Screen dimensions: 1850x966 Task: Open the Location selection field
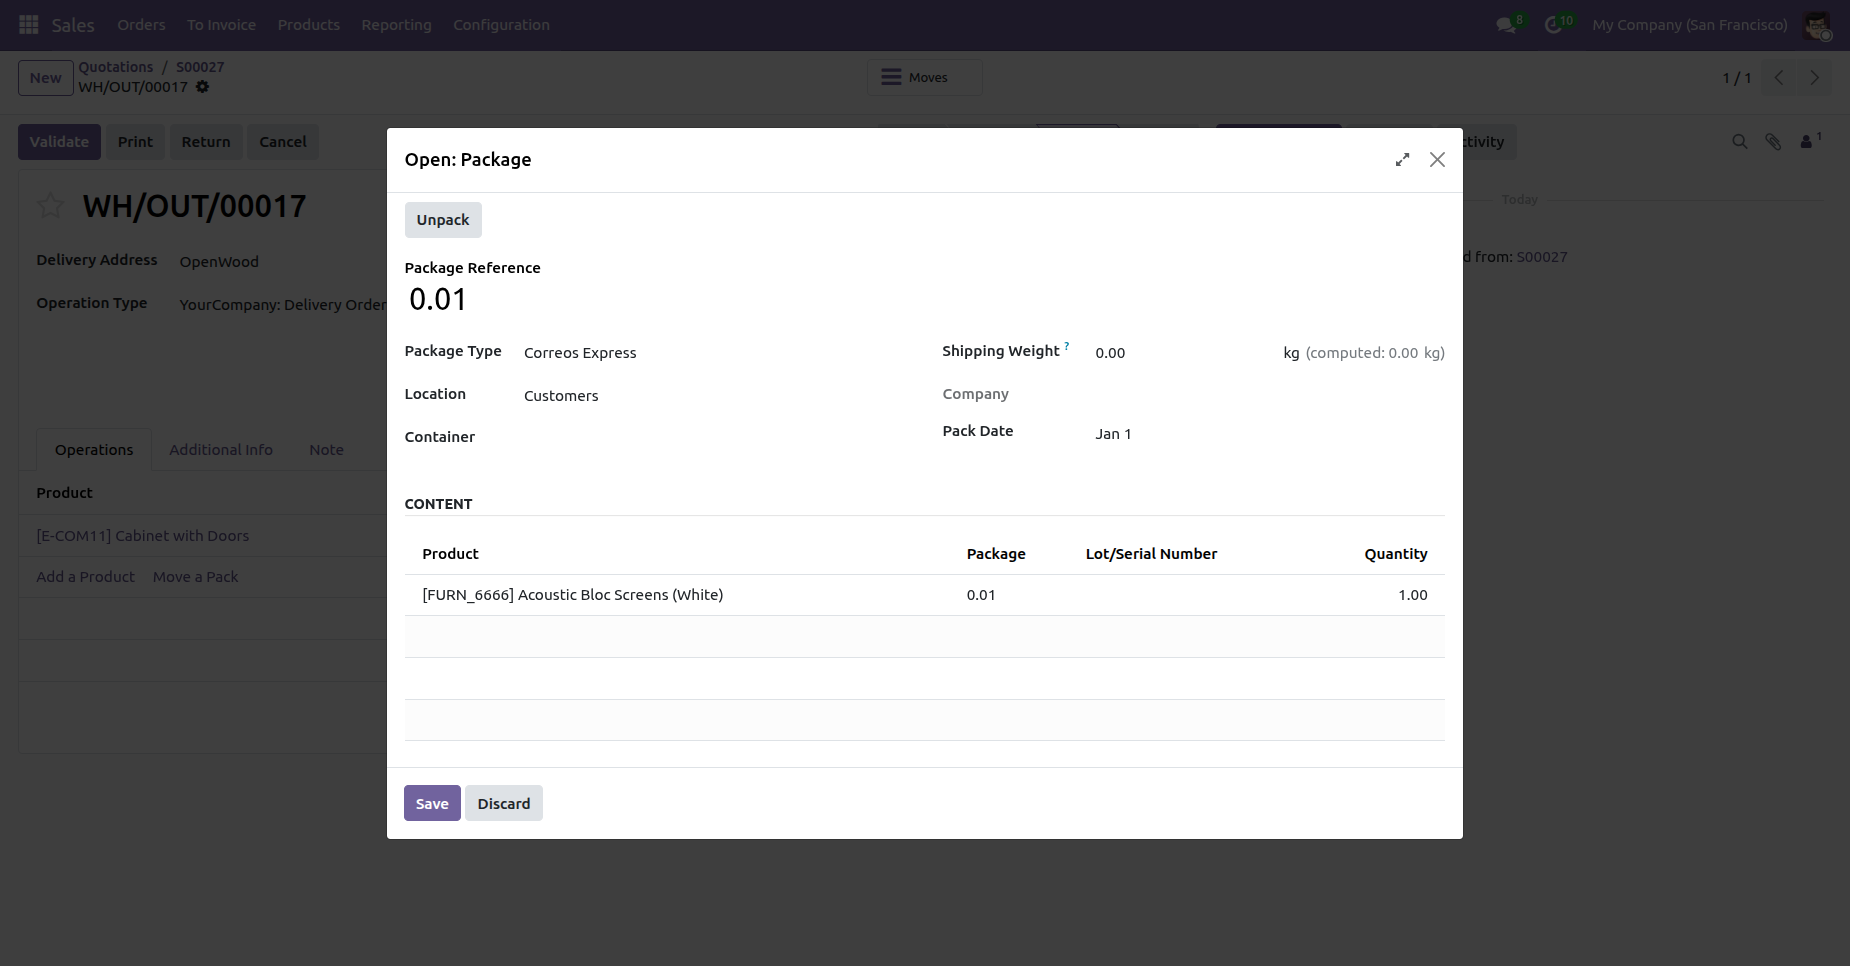(x=720, y=396)
